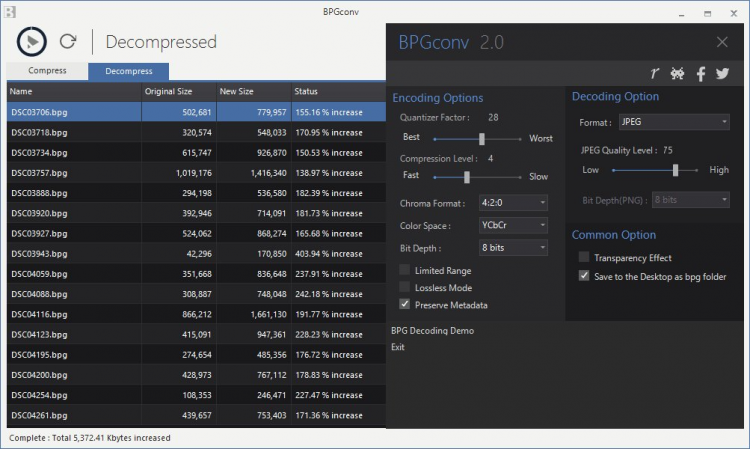This screenshot has width=750, height=449.
Task: Click the refresh reset arrow icon
Action: pyautogui.click(x=68, y=42)
